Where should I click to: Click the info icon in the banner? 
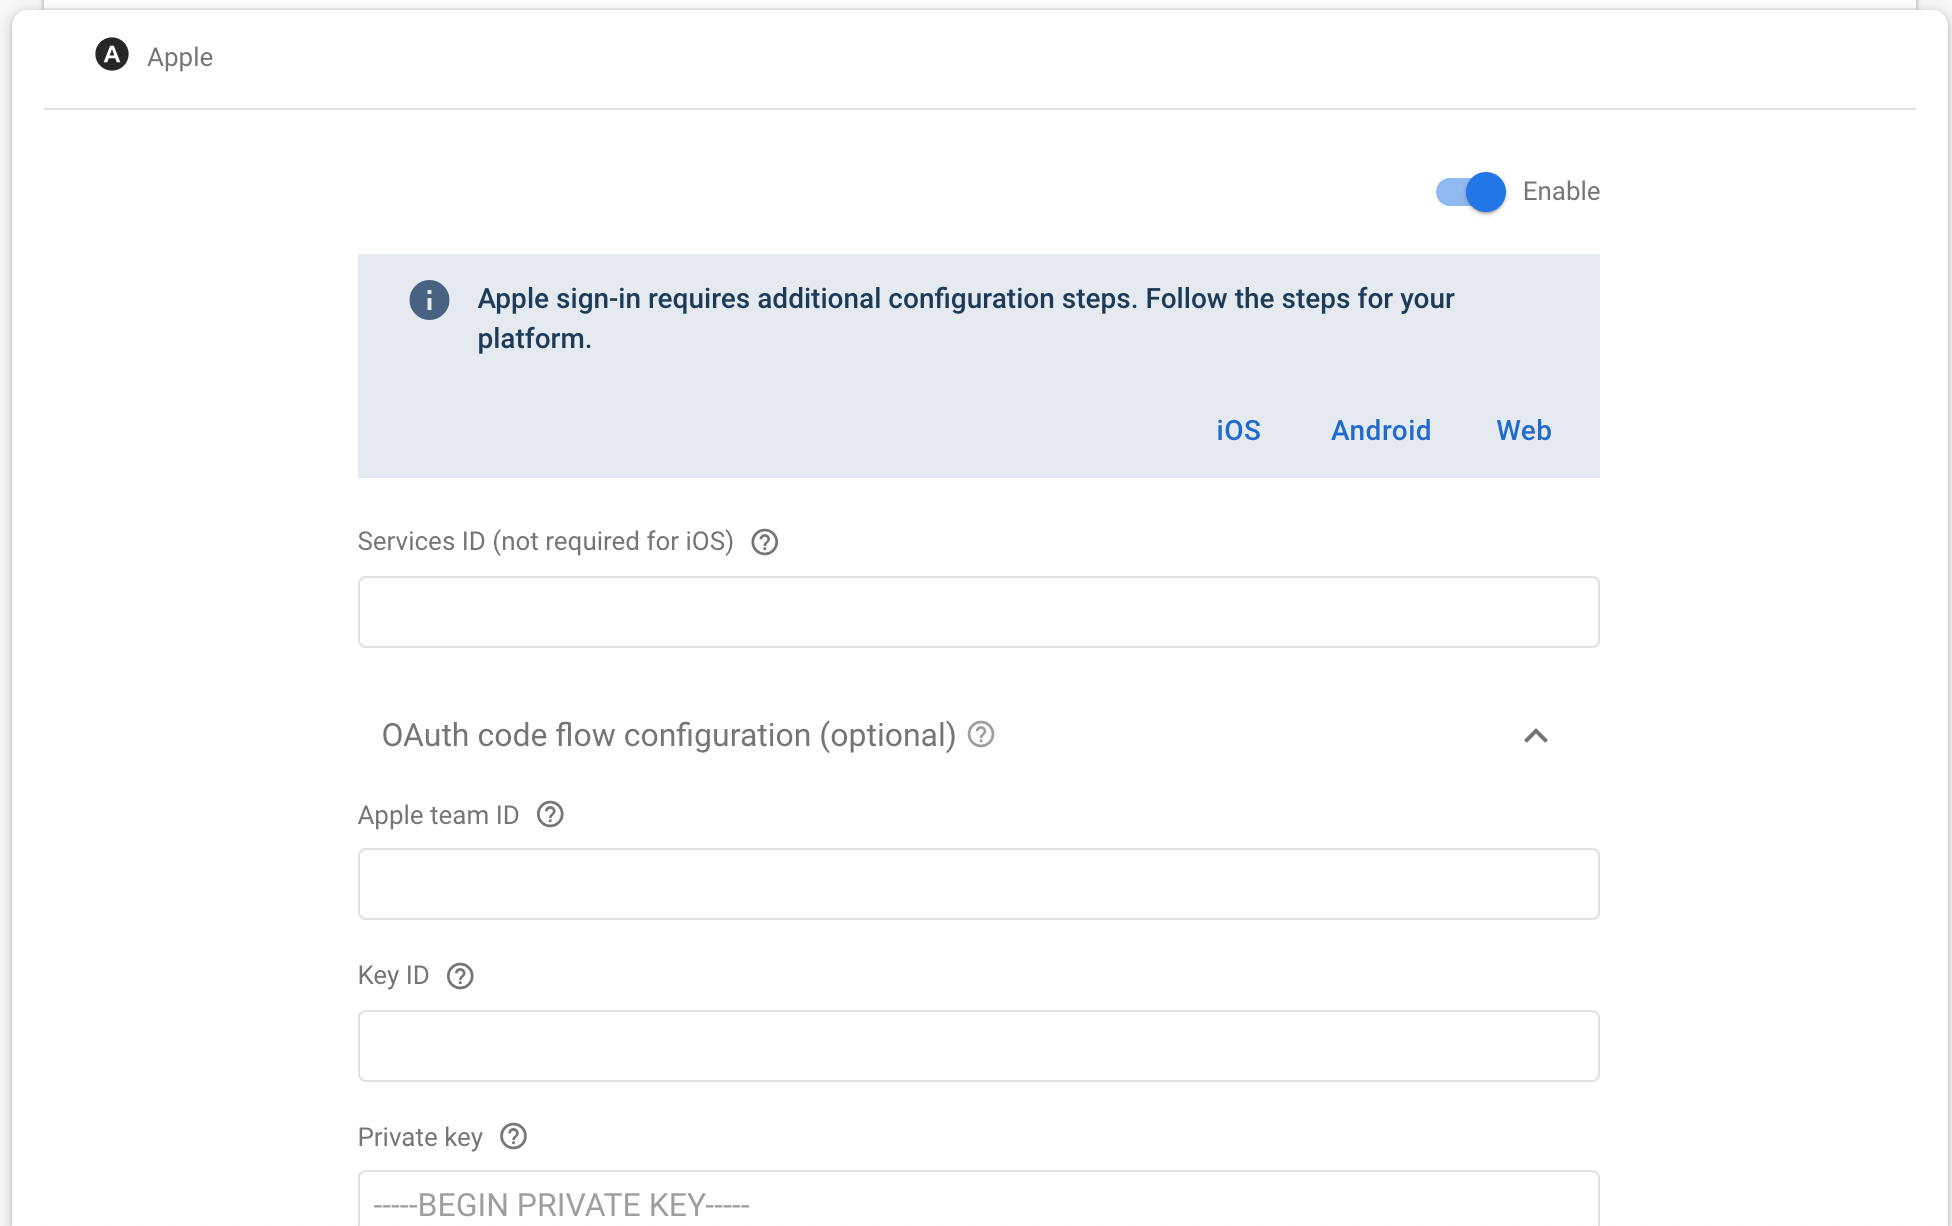(x=429, y=300)
